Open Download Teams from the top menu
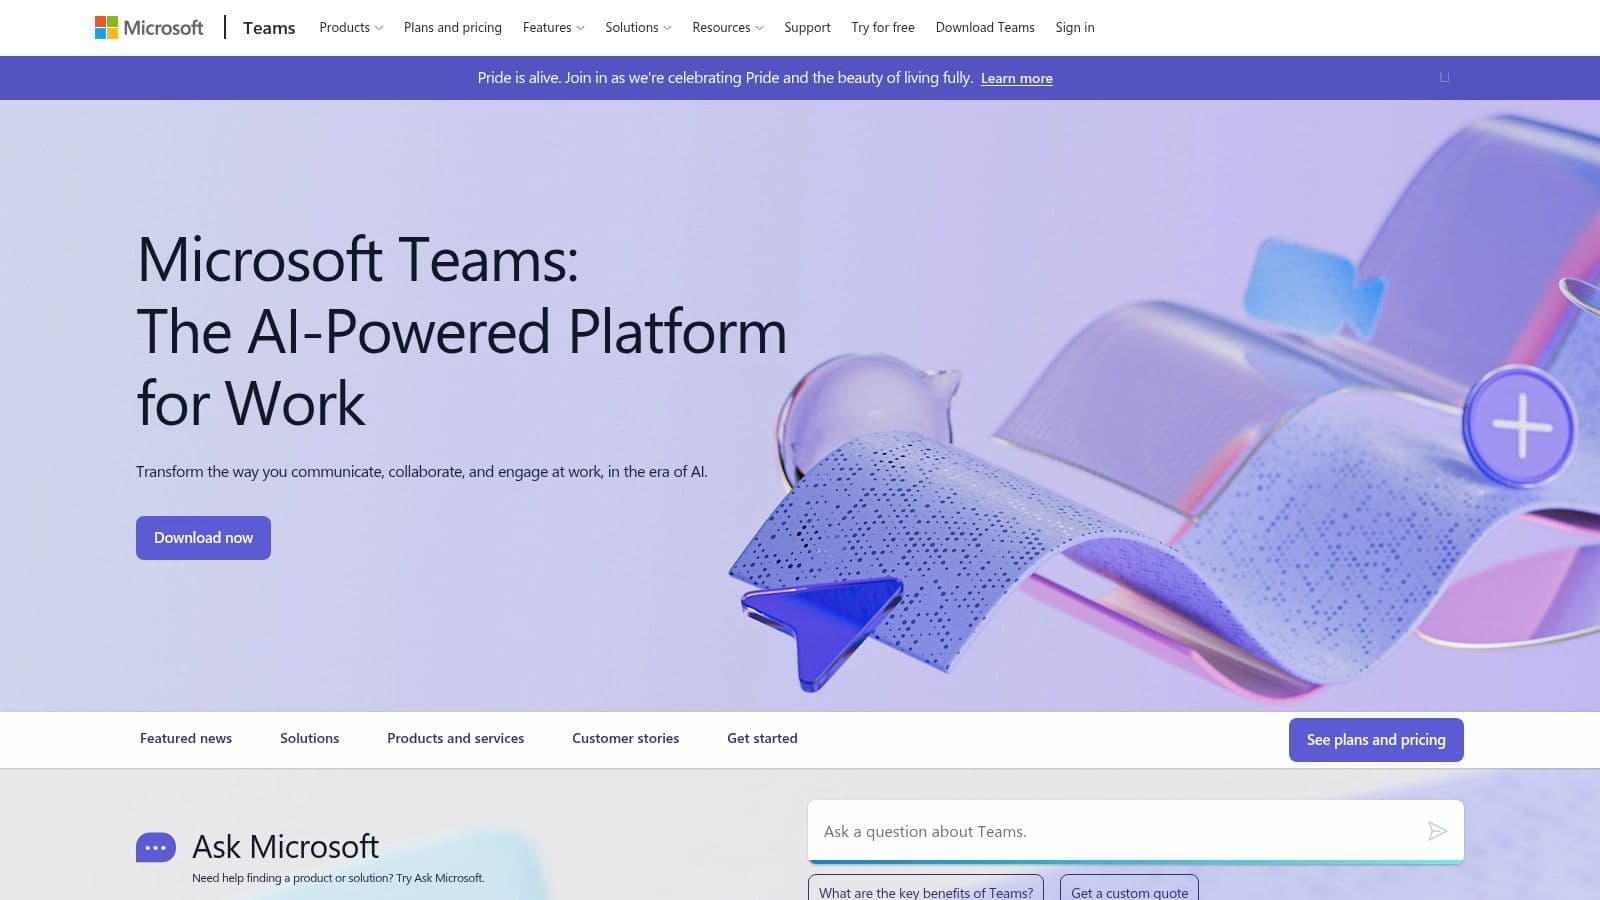Image resolution: width=1600 pixels, height=900 pixels. click(985, 27)
